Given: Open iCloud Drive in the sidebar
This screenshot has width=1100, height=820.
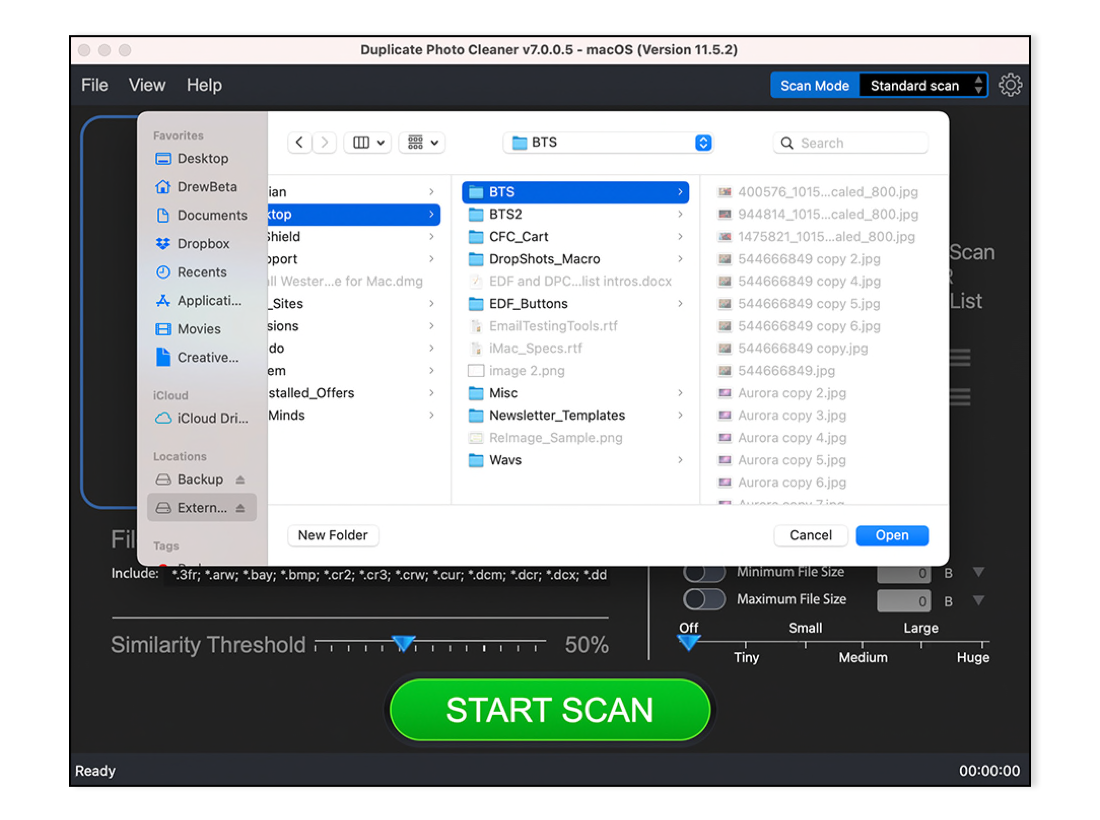Looking at the screenshot, I should [212, 419].
